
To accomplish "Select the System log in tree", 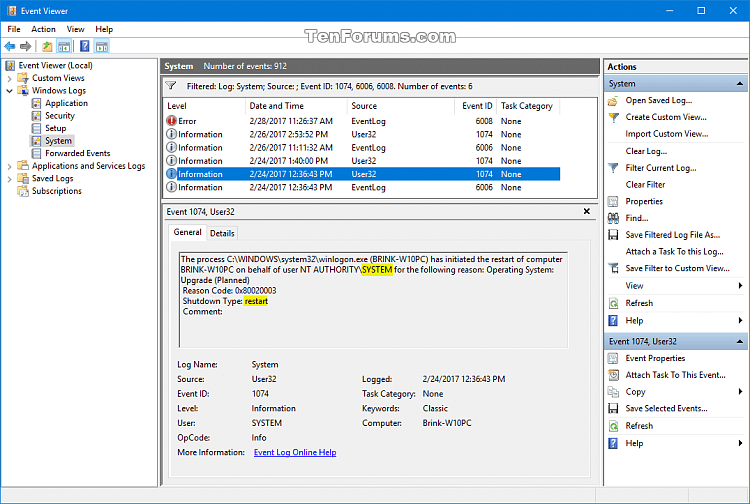I will (58, 141).
